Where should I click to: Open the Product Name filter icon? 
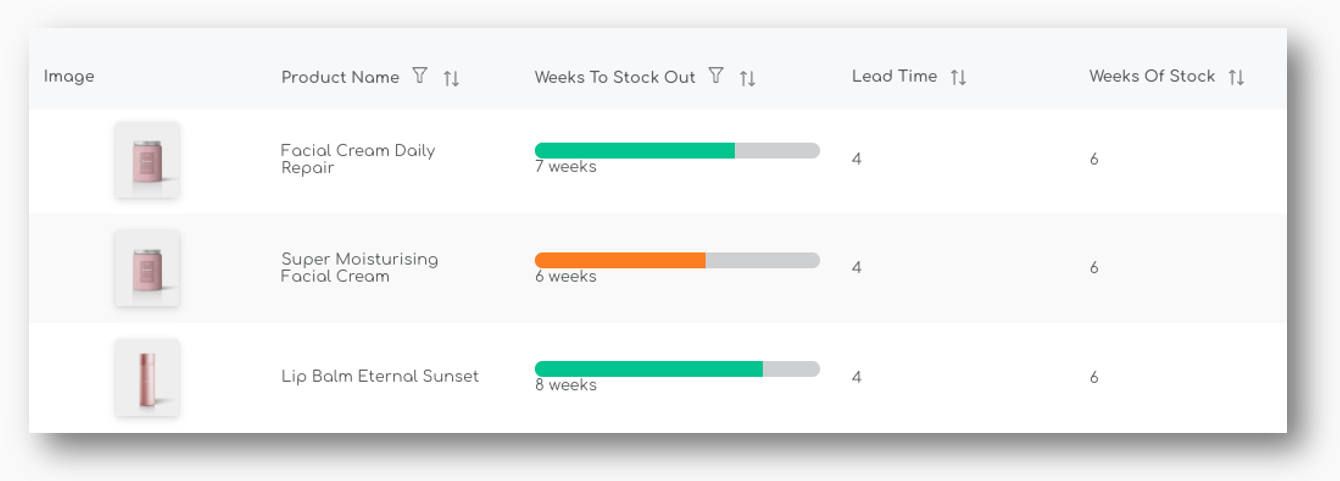pos(420,76)
